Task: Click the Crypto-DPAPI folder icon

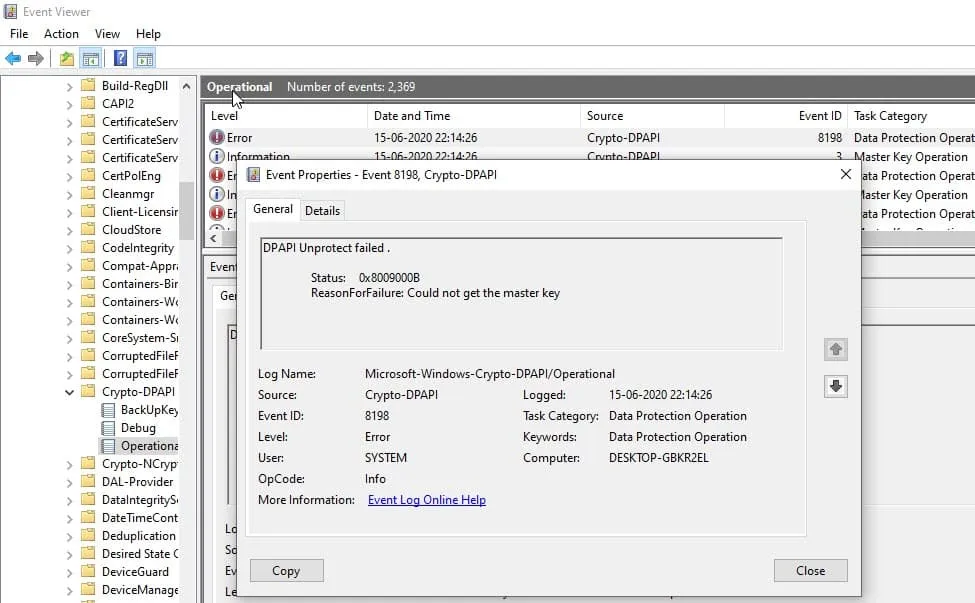Action: pos(89,391)
